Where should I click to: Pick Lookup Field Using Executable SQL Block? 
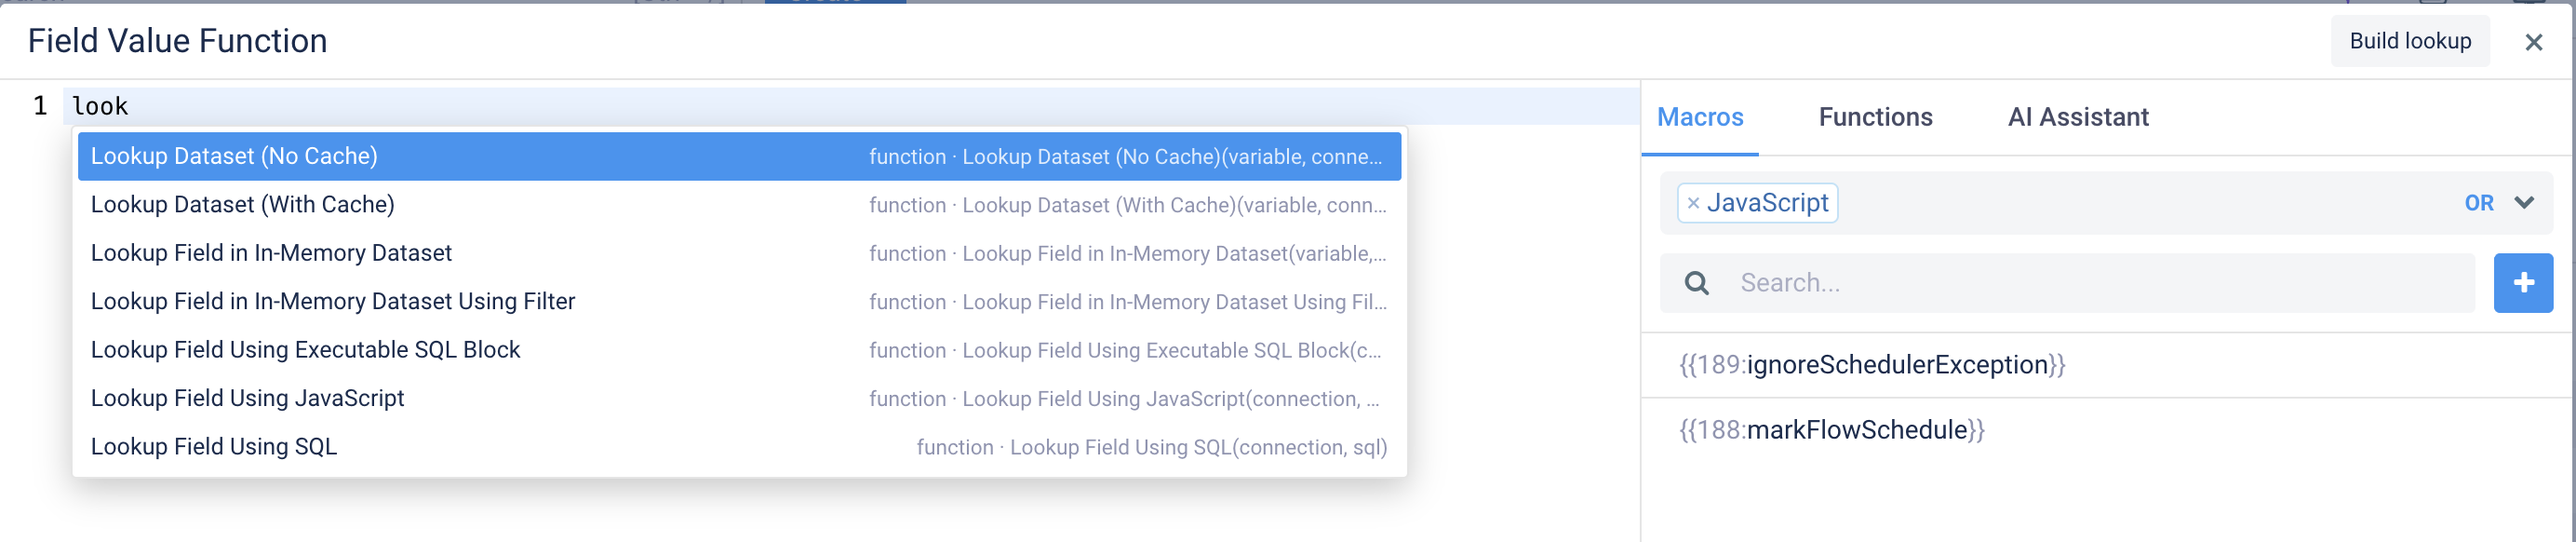739,350
